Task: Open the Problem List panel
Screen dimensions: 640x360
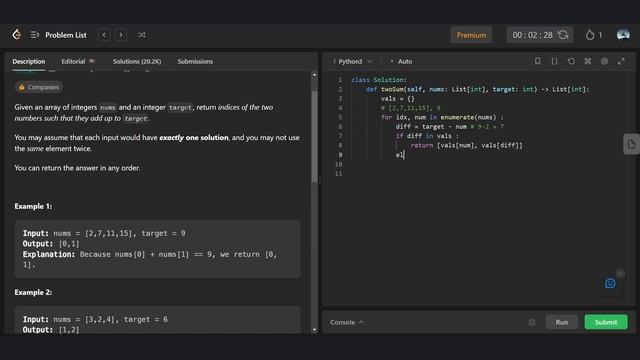Action: coord(59,35)
